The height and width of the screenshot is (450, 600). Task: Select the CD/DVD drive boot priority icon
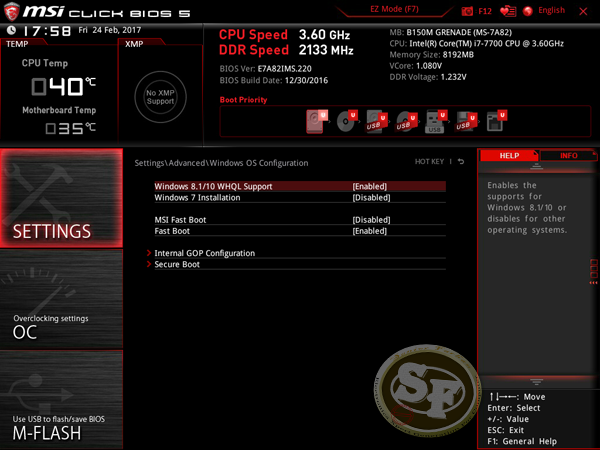(x=347, y=121)
